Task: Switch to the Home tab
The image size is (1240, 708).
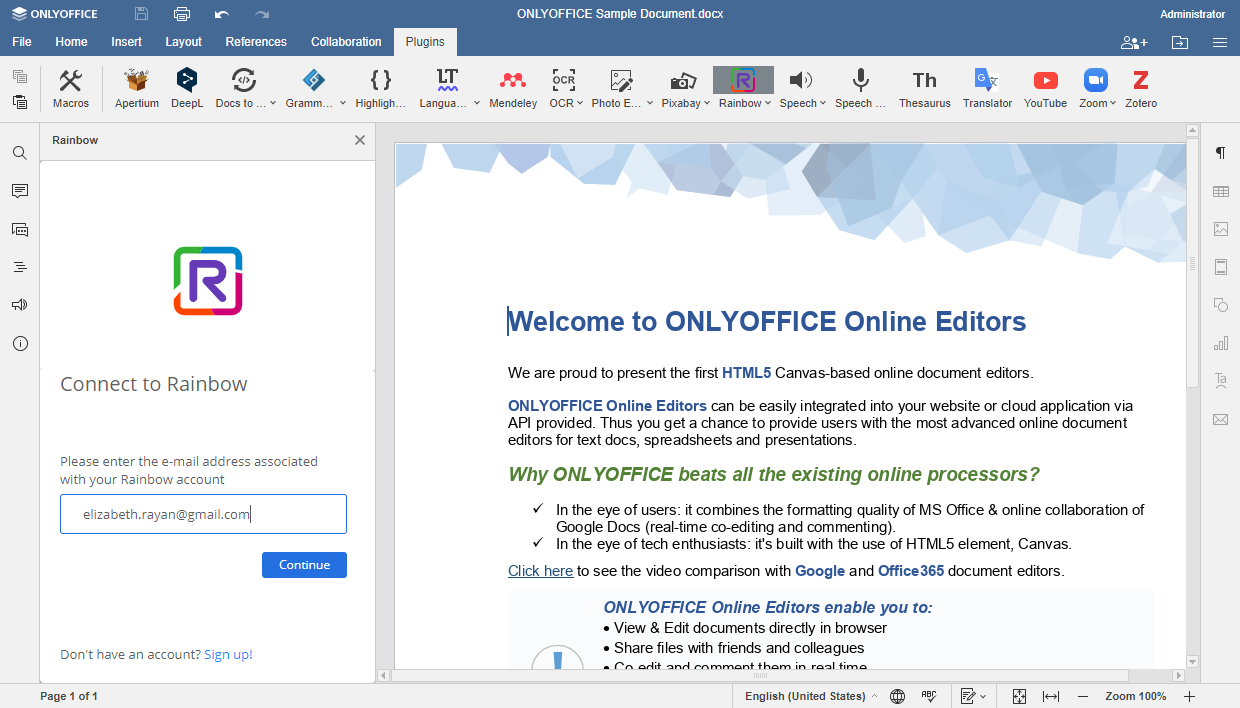Action: click(x=71, y=42)
